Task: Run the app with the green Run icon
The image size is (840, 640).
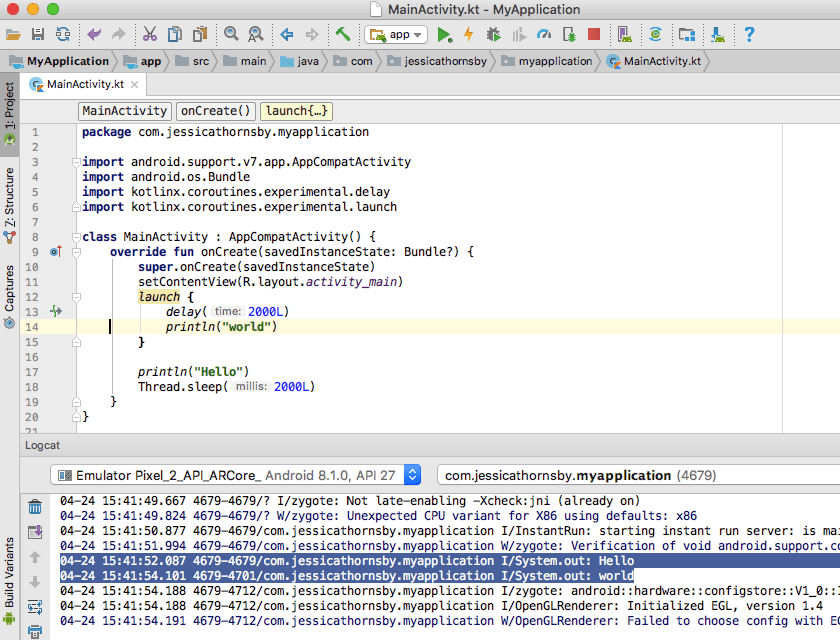Action: click(443, 33)
